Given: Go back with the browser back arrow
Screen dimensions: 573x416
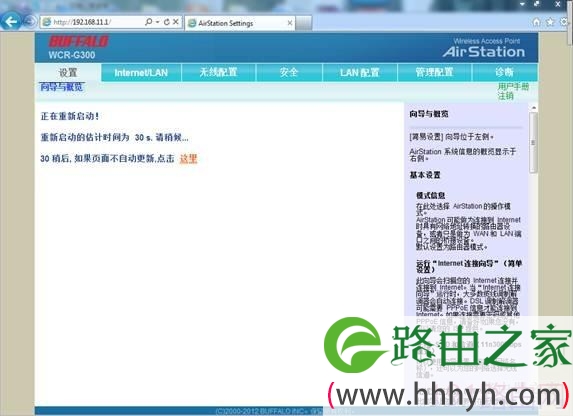Looking at the screenshot, I should click(x=10, y=22).
